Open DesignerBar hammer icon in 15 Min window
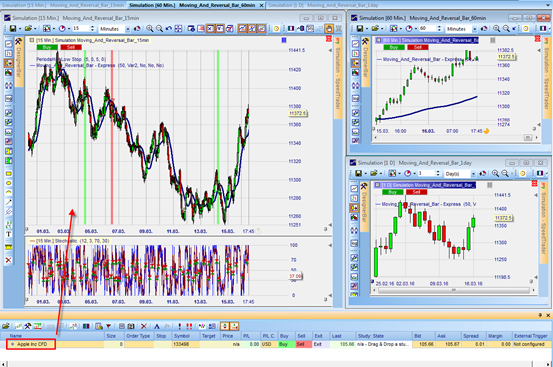This screenshot has height=367, width=553. (x=18, y=42)
